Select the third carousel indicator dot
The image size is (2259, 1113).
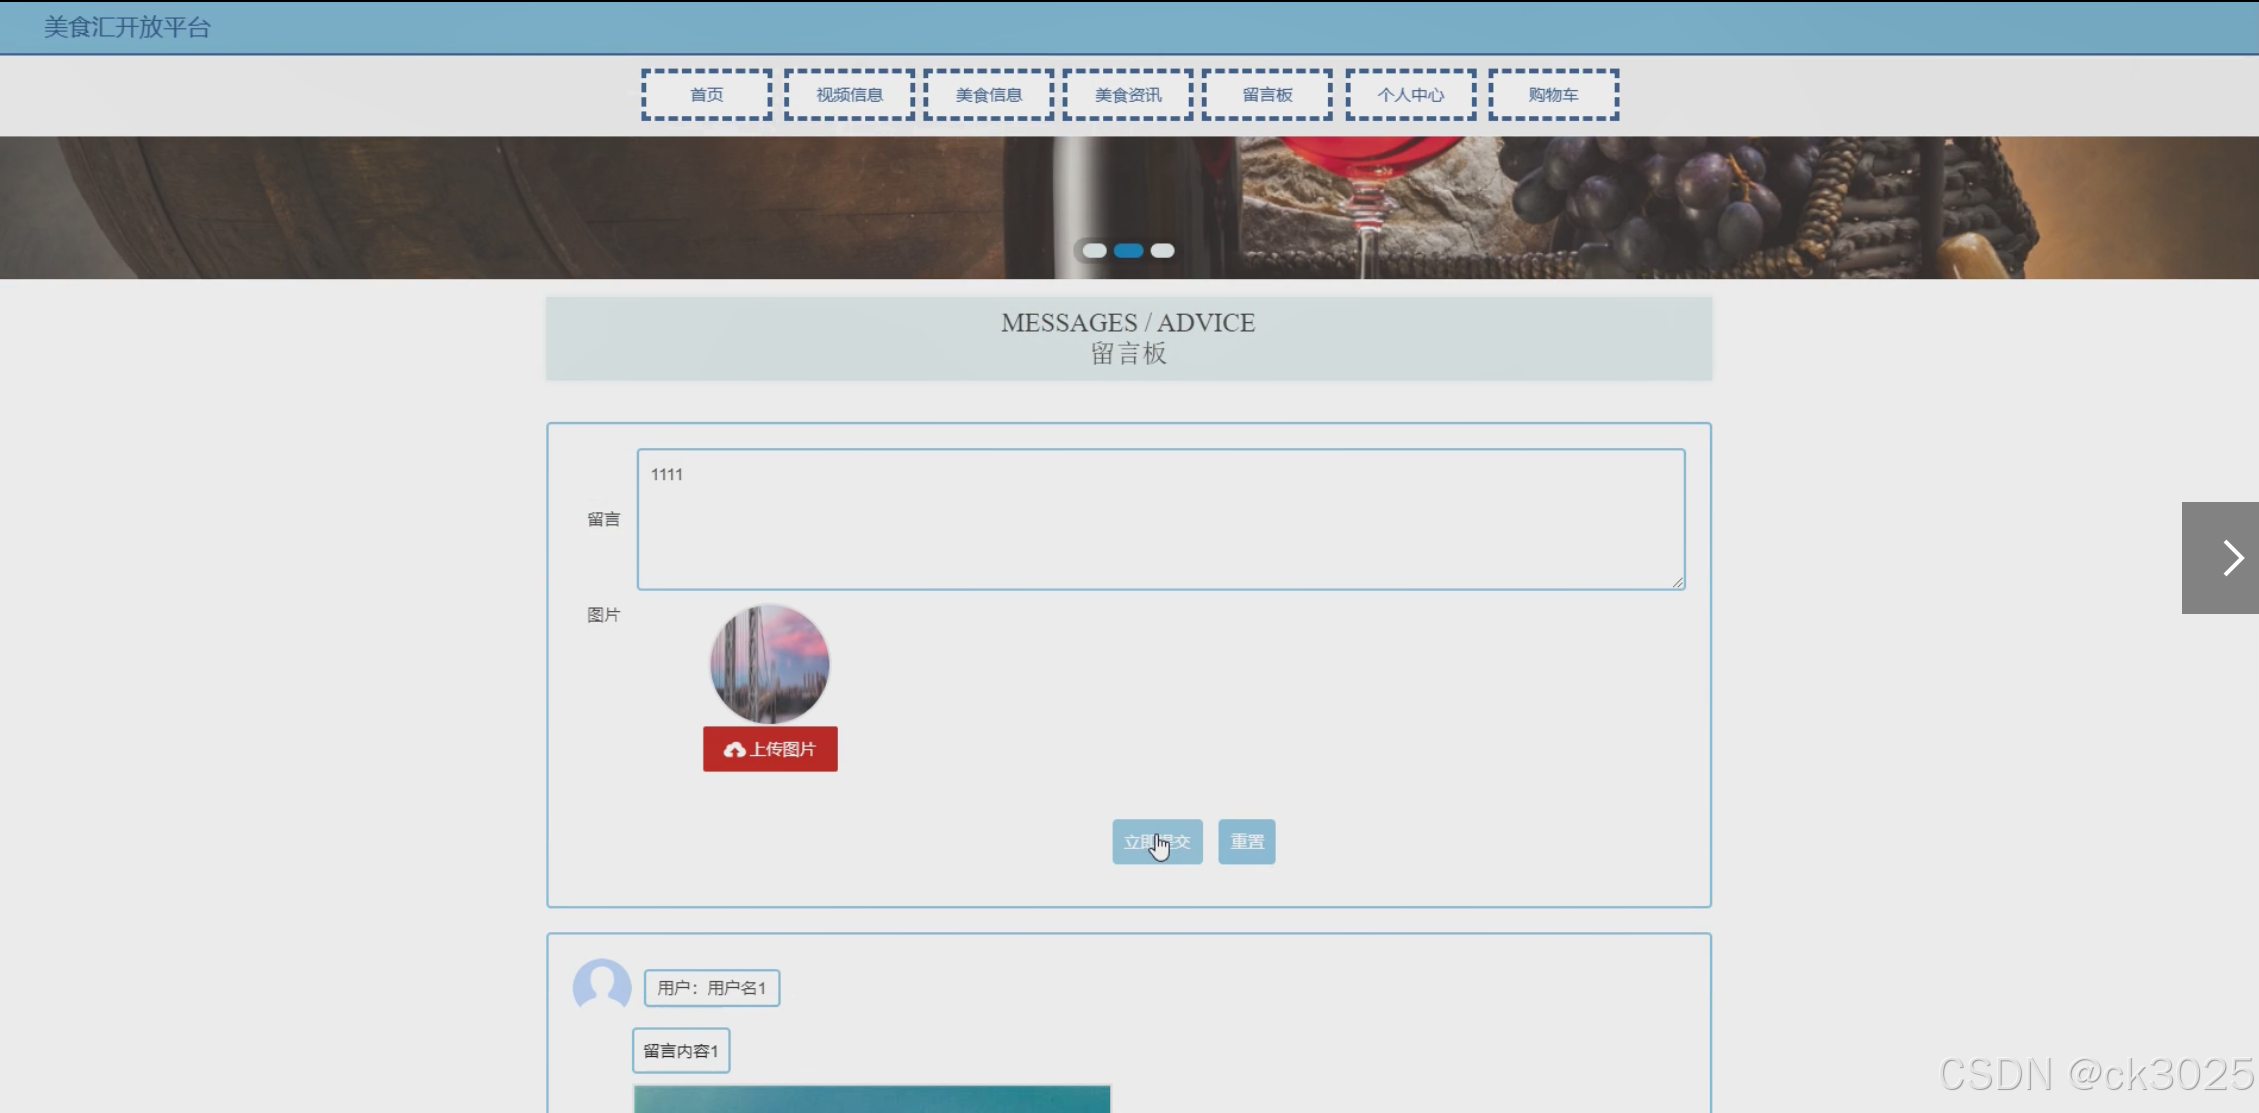(x=1162, y=251)
